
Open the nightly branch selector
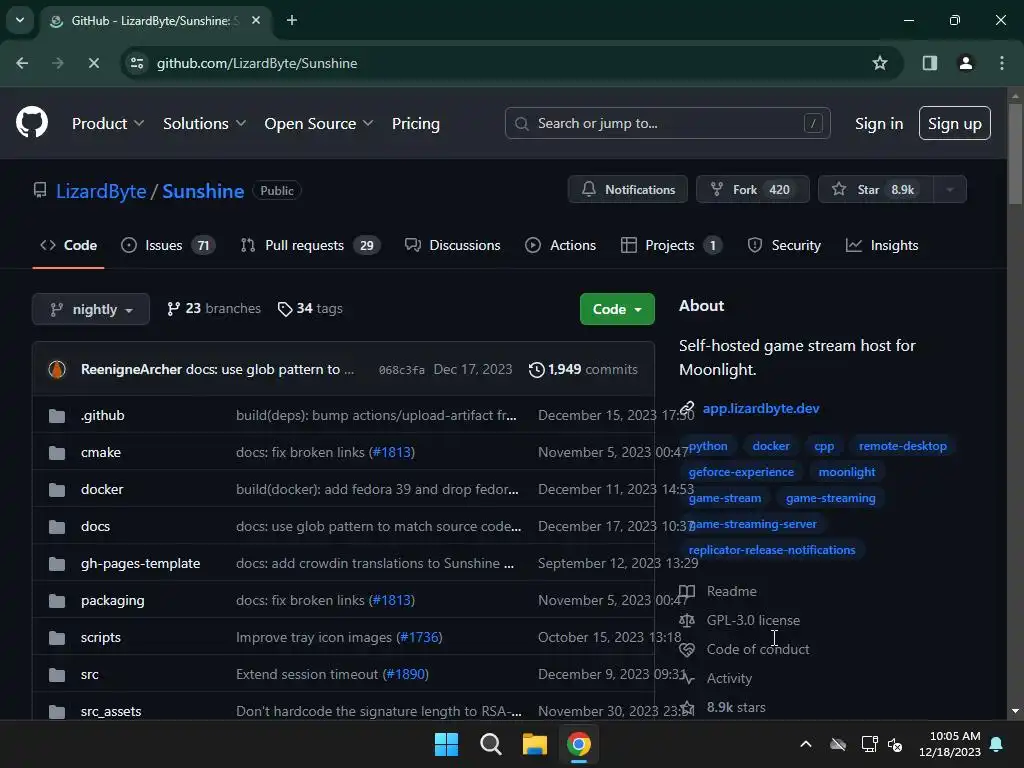91,309
